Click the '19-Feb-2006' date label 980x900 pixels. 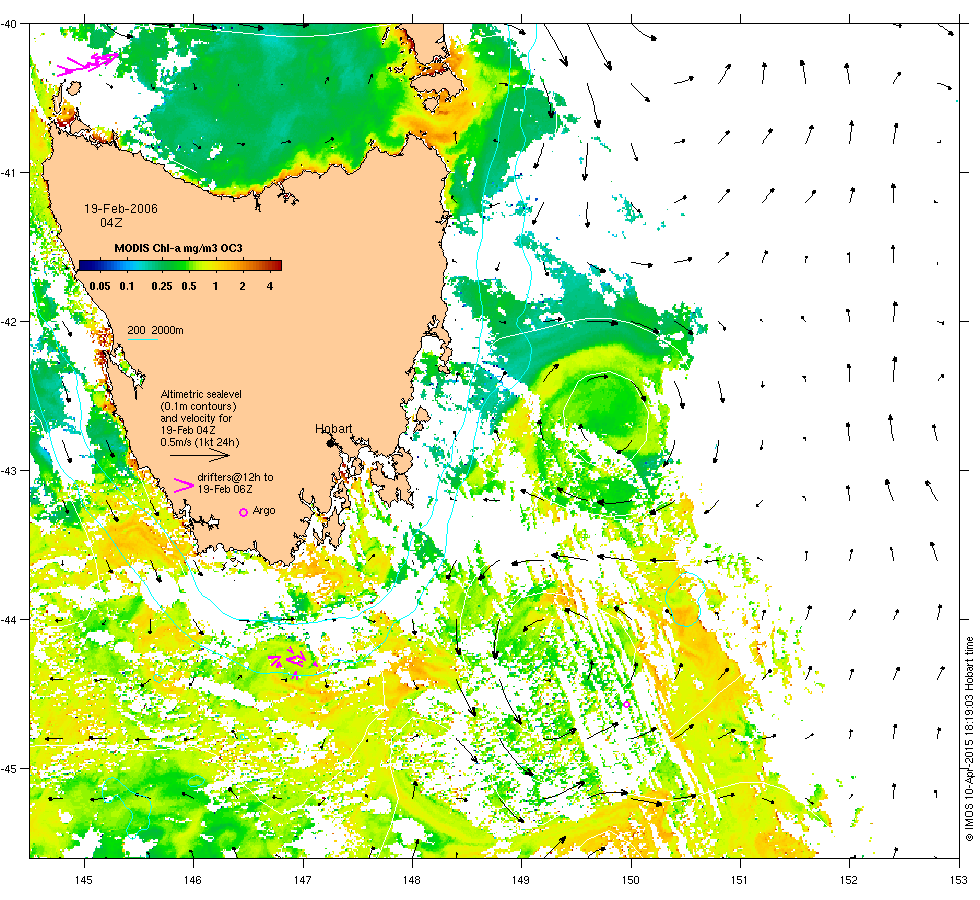point(121,209)
